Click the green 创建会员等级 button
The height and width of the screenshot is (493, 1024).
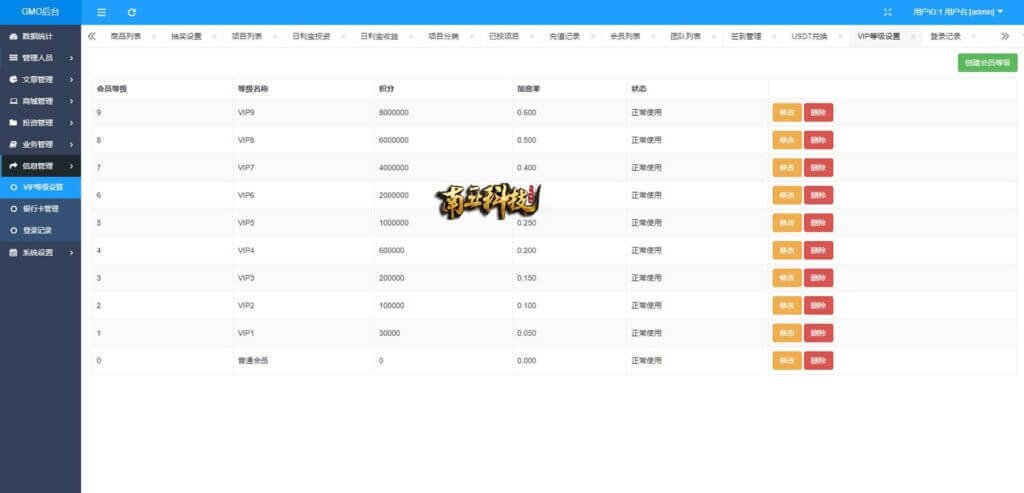point(986,62)
